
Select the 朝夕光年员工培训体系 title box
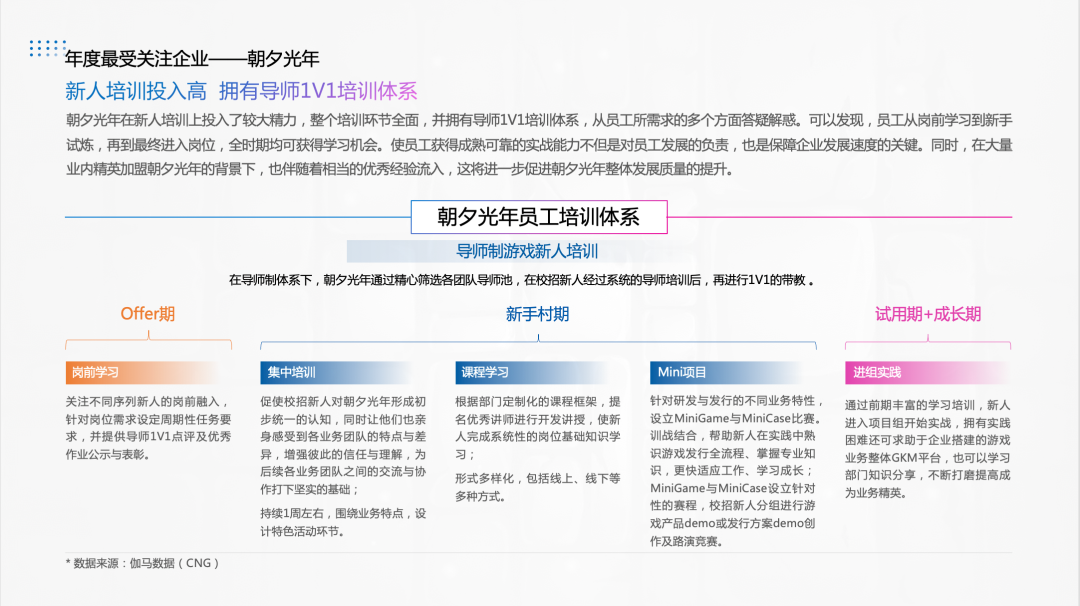[x=538, y=216]
